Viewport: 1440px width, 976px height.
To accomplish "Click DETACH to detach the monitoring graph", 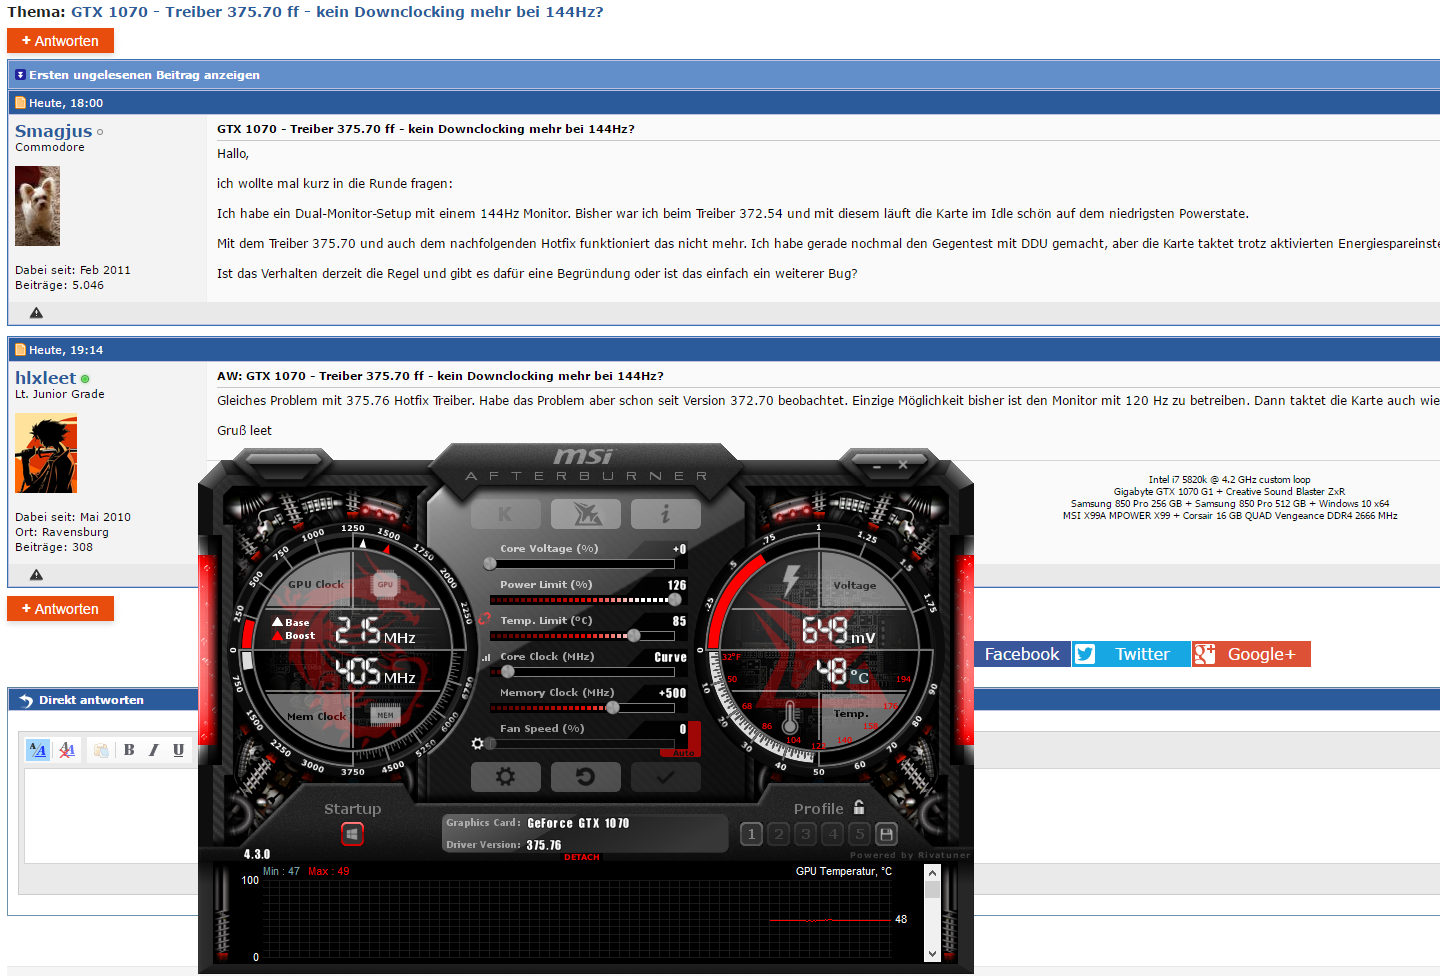I will tap(582, 857).
